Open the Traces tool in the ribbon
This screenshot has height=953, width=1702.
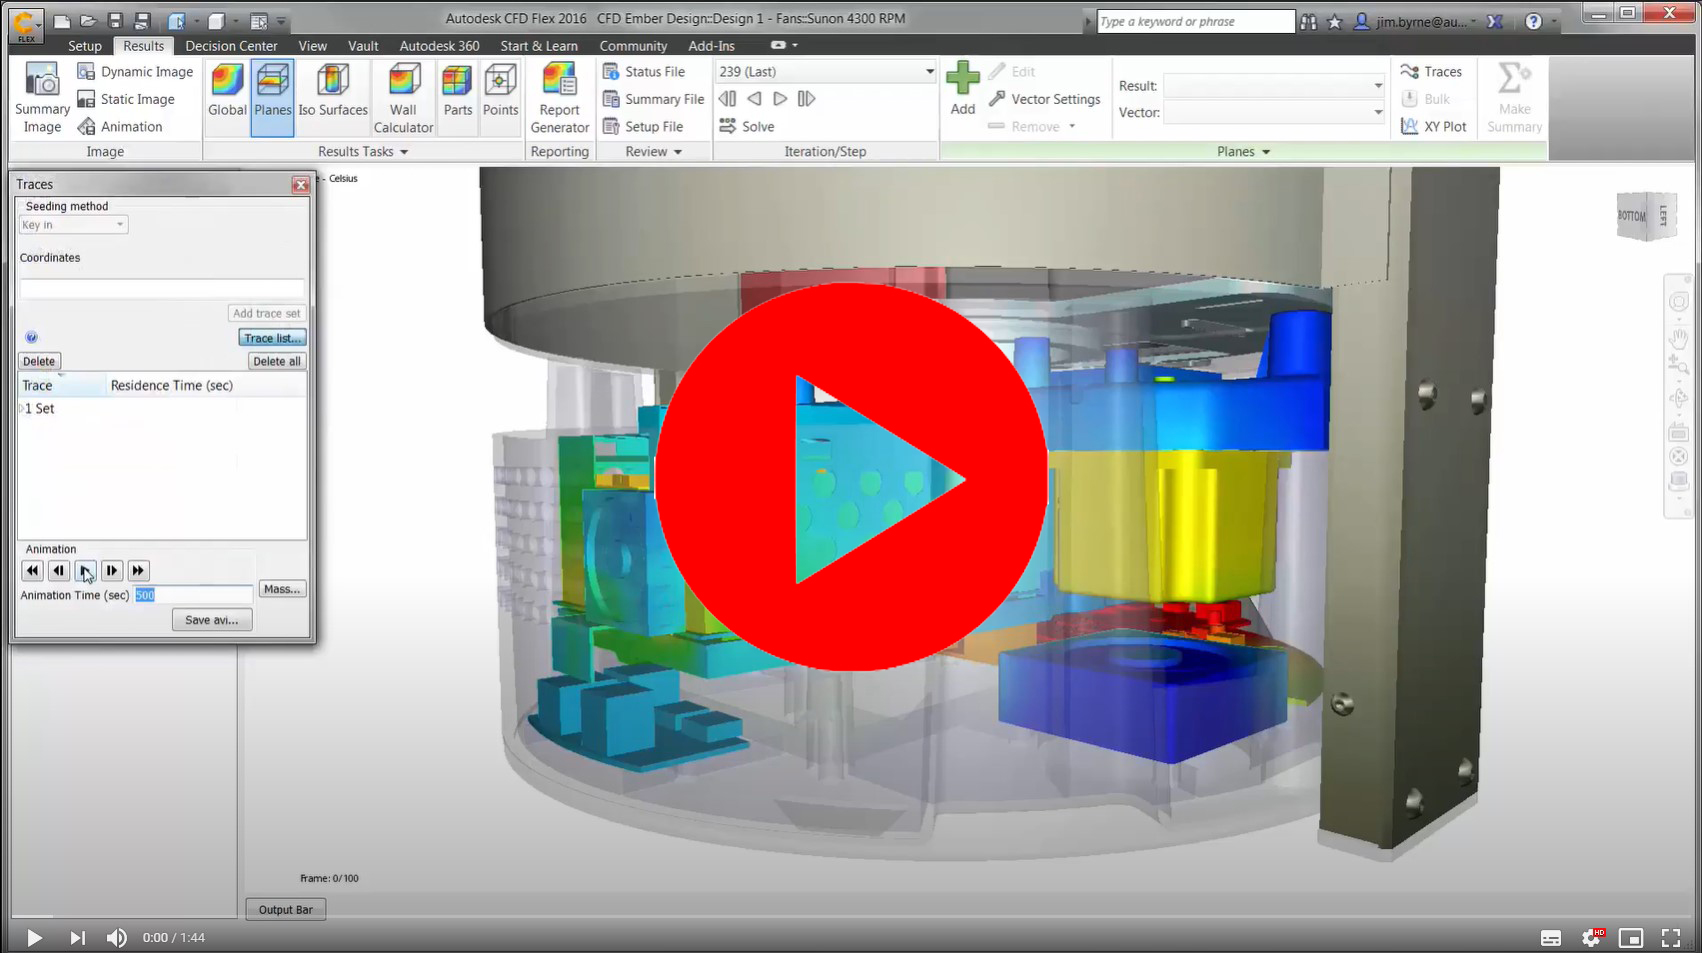point(1432,71)
